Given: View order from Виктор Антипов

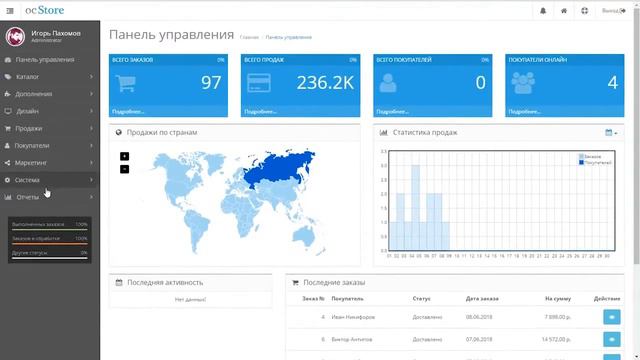Looking at the screenshot, I should tap(612, 339).
